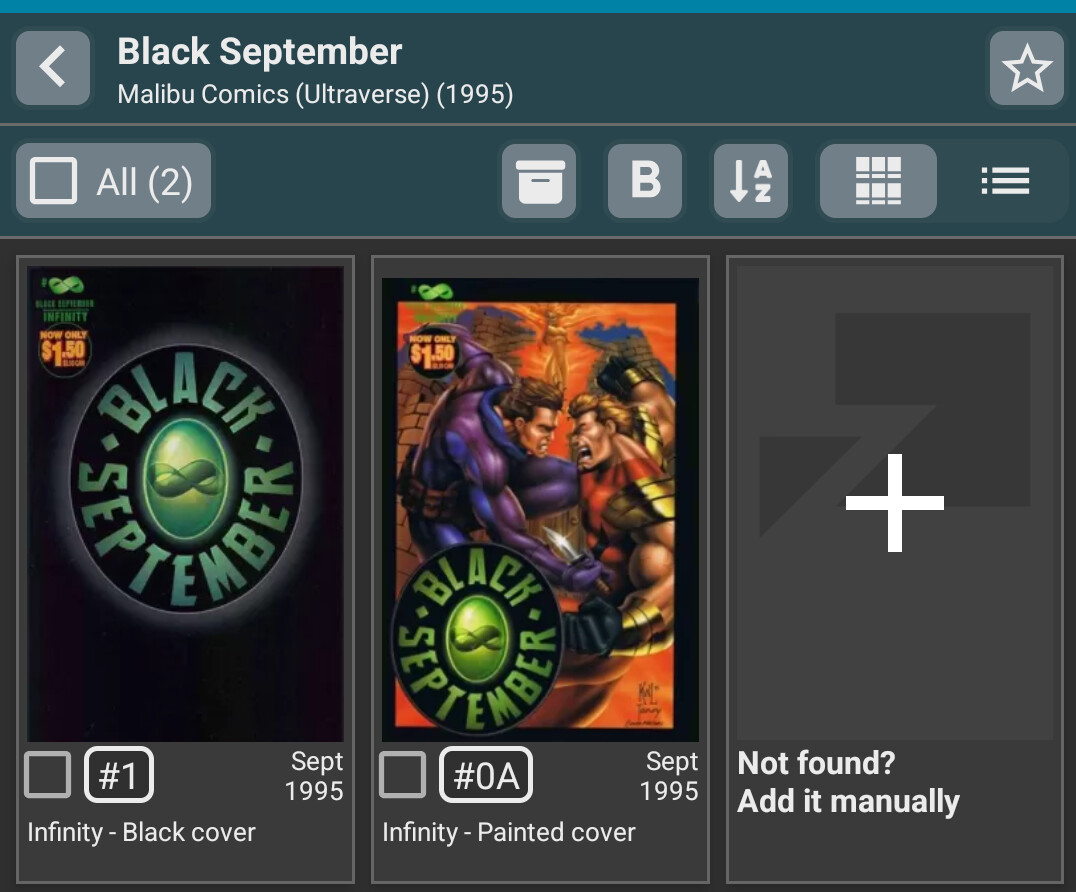The width and height of the screenshot is (1076, 892).
Task: Favorite this series with the star icon
Action: tap(1026, 68)
